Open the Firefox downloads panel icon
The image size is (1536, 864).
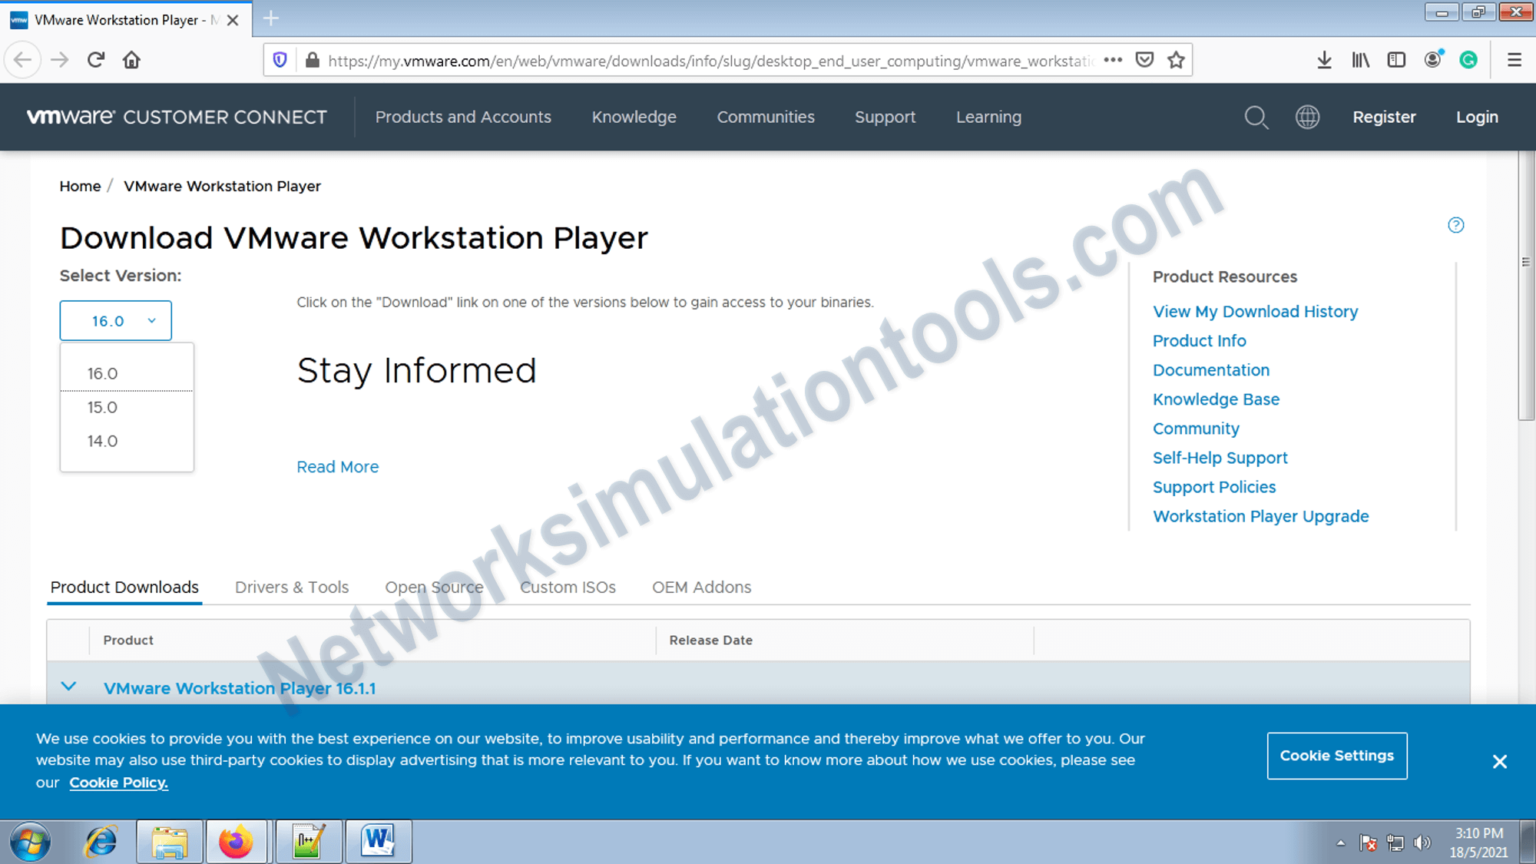point(1324,60)
